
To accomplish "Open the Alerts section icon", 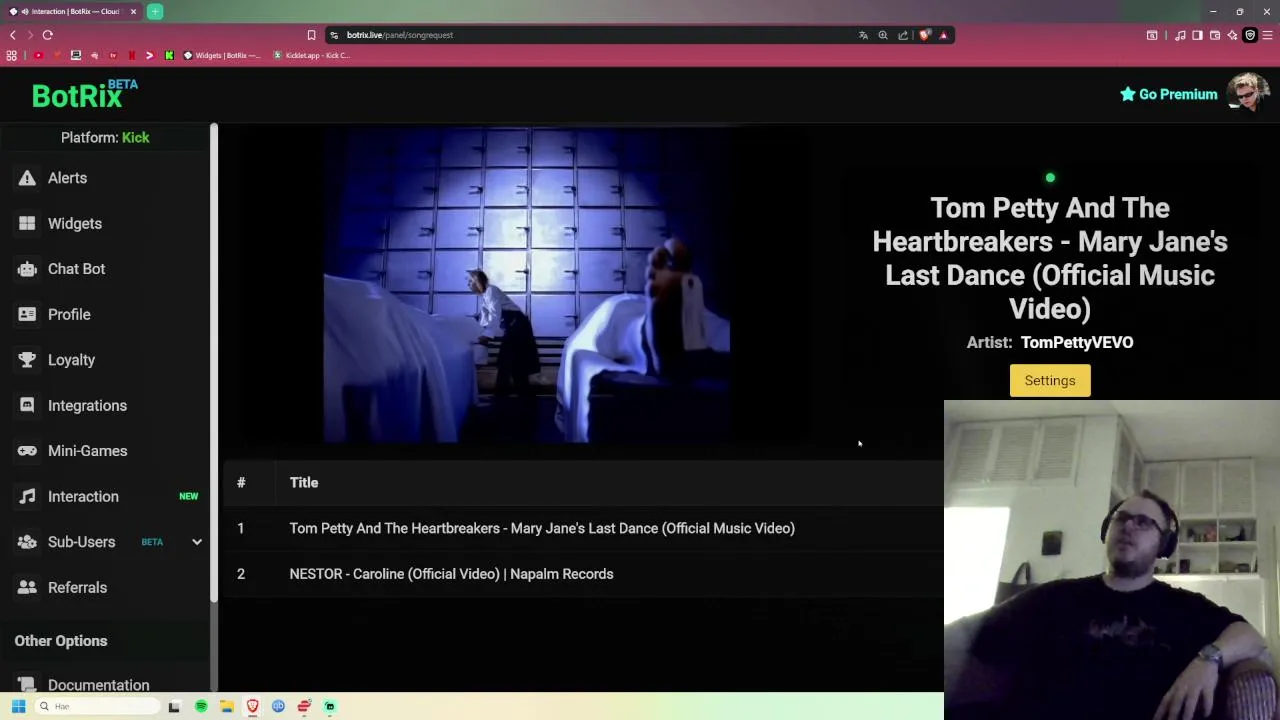I will 27,178.
